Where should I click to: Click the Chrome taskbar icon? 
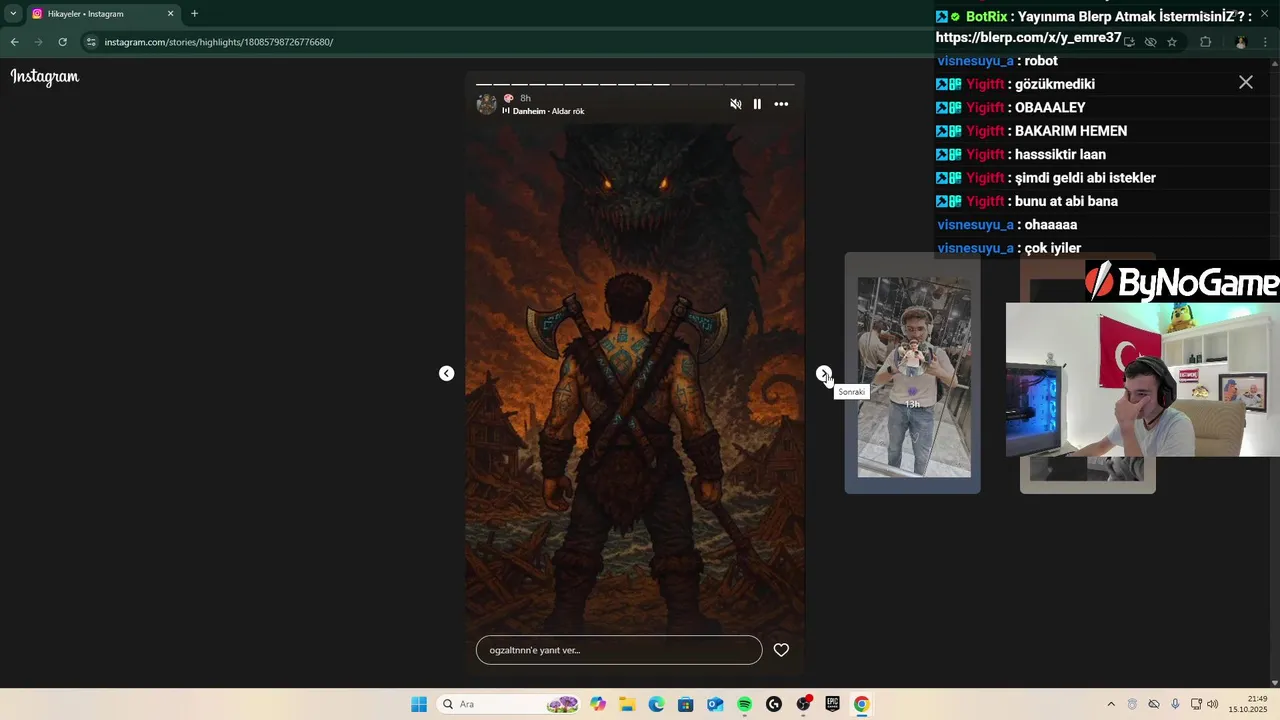861,704
